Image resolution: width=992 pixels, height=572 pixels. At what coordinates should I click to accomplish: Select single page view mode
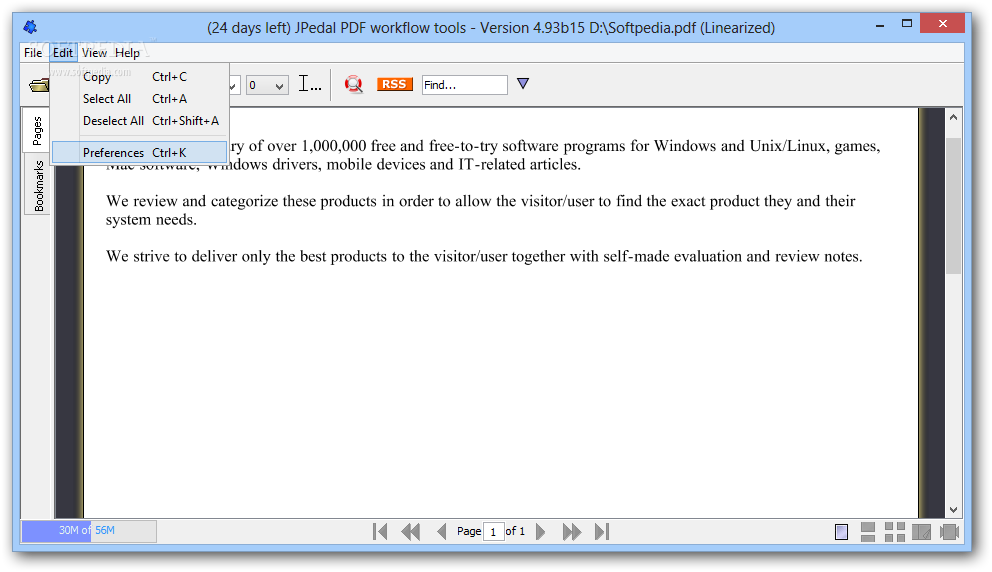[841, 532]
